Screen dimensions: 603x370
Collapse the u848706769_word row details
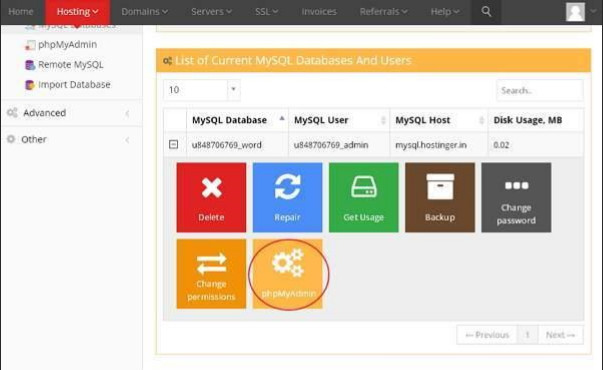tap(173, 144)
